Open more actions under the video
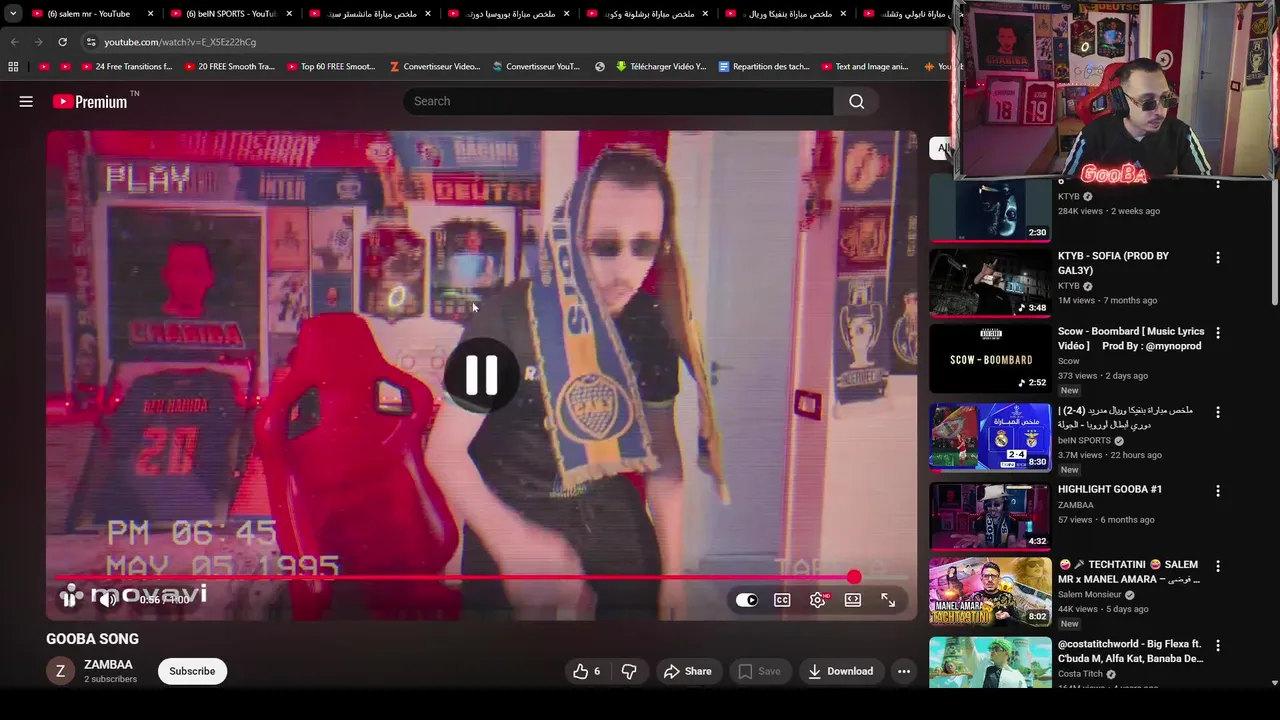 point(904,671)
